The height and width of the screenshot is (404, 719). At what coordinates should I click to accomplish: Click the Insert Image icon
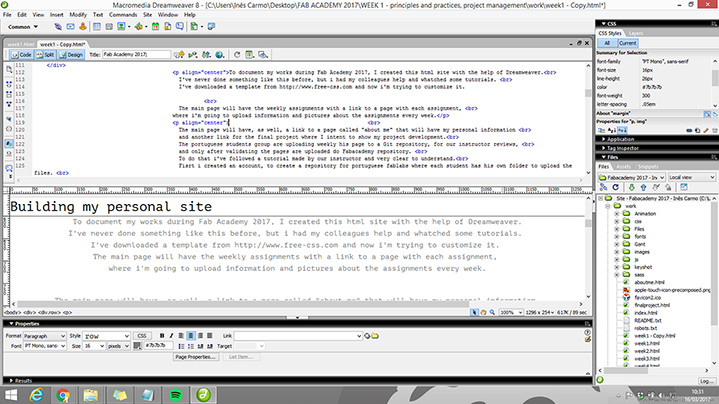[x=121, y=27]
